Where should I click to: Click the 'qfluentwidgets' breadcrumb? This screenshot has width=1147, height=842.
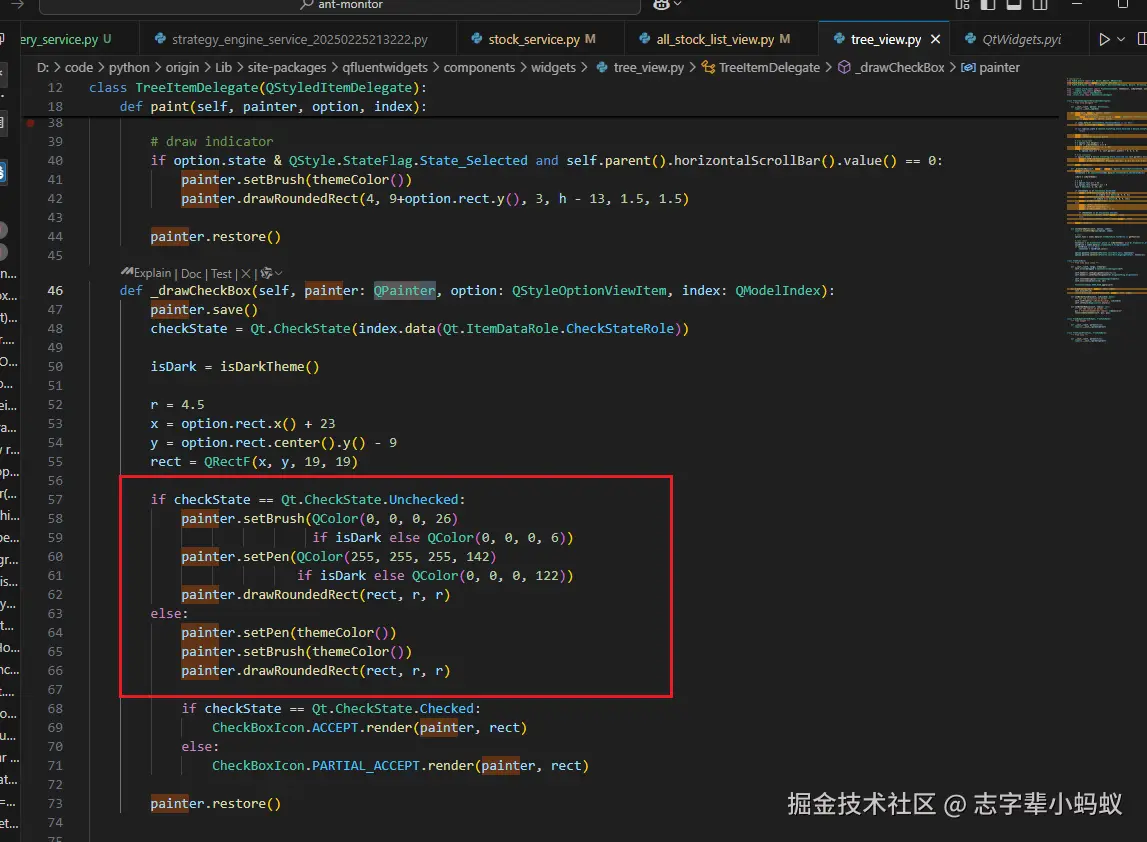(385, 67)
